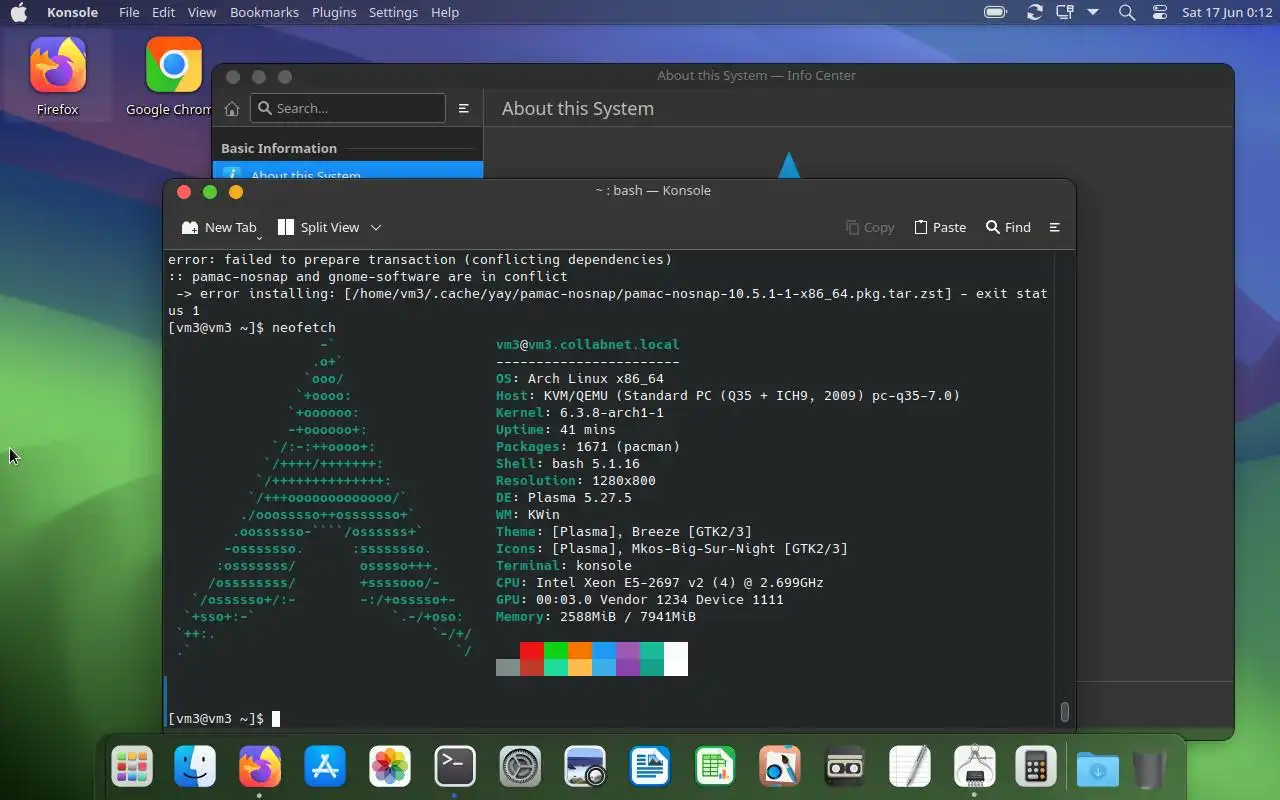
Task: Click the 'OS: Arch Linux x86_64' line
Action: tap(580, 379)
